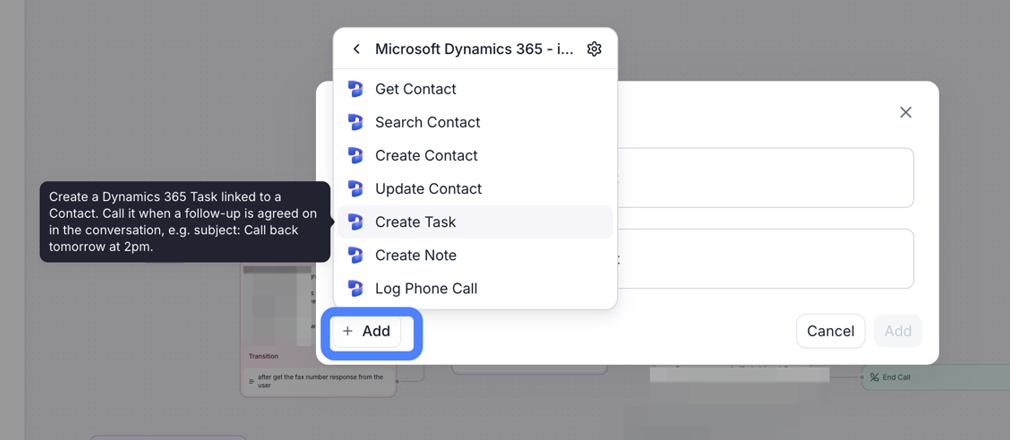Open Microsoft Dynamics 365 integration settings gear
The image size is (1010, 440).
tap(594, 50)
